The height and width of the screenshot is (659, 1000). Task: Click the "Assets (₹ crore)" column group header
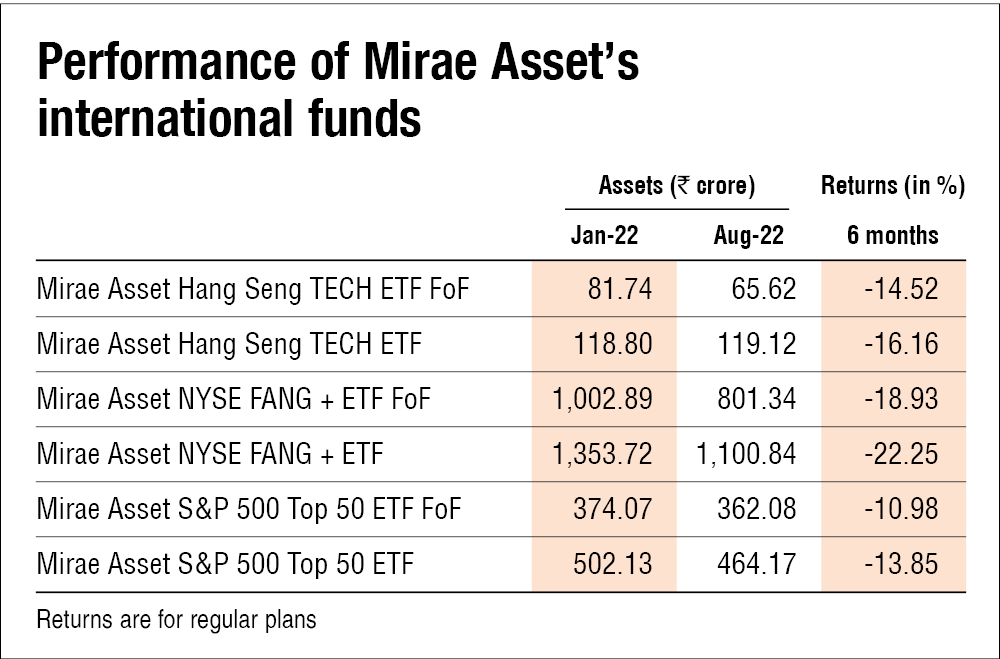(x=676, y=186)
